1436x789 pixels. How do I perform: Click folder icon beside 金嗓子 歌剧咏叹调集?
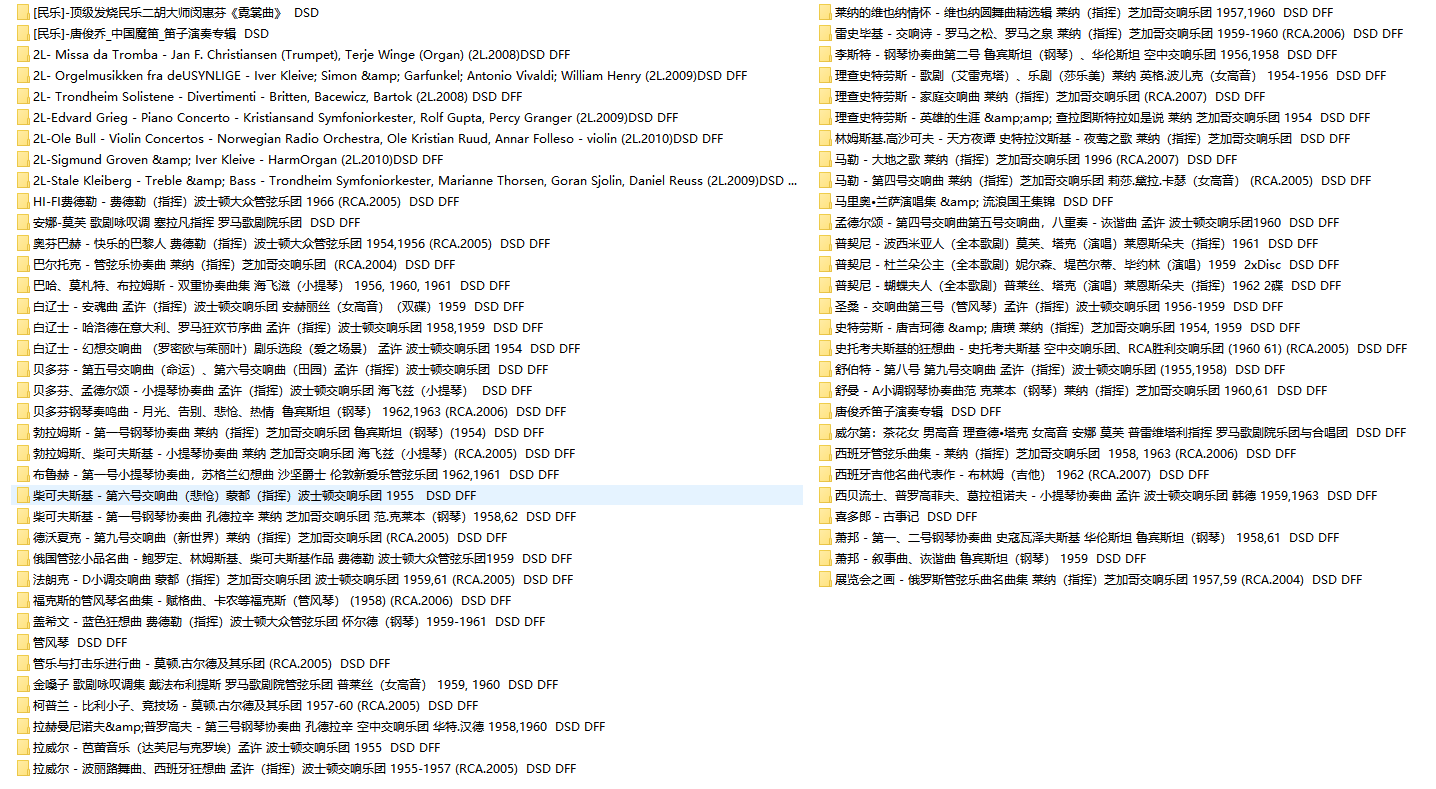[23, 684]
